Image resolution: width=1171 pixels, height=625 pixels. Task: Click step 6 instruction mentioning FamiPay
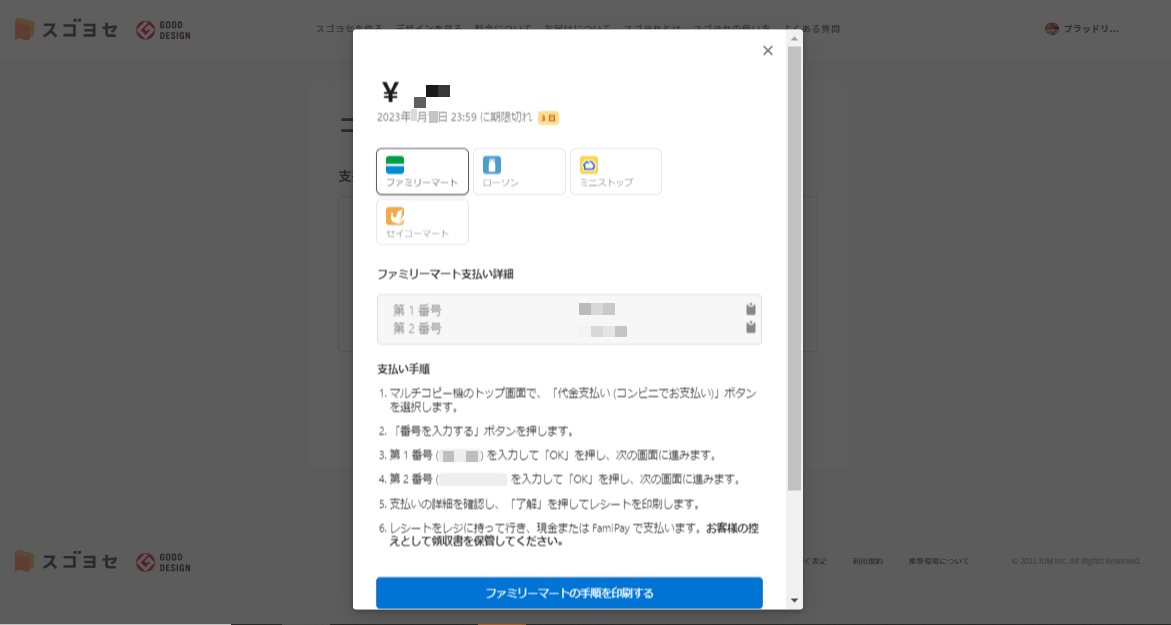tap(568, 534)
